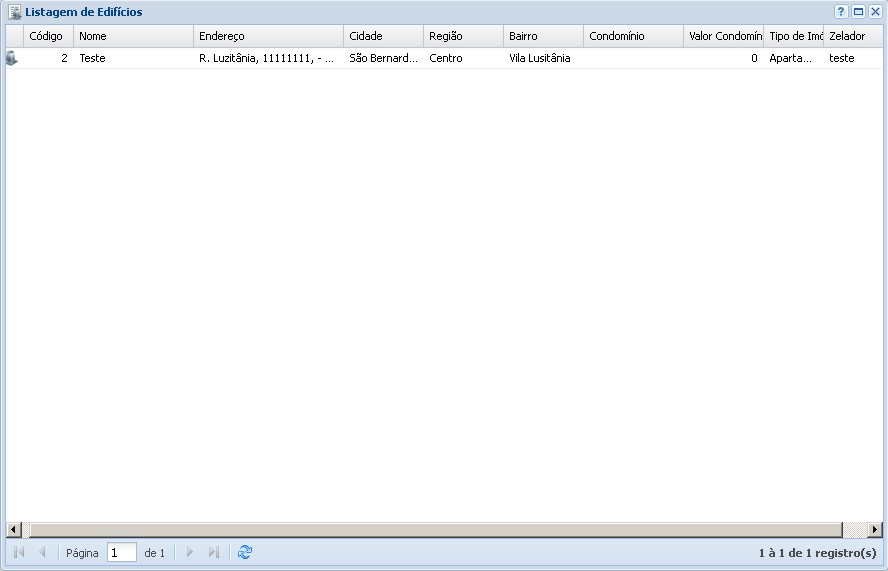Click the Listagem de Edifícios title icon
Image resolution: width=888 pixels, height=571 pixels.
pos(15,12)
